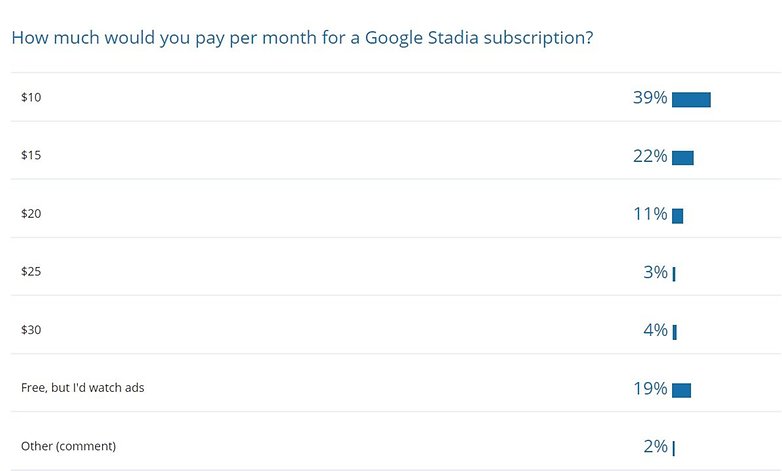
Task: Click the 19% percentage label
Action: [650, 388]
